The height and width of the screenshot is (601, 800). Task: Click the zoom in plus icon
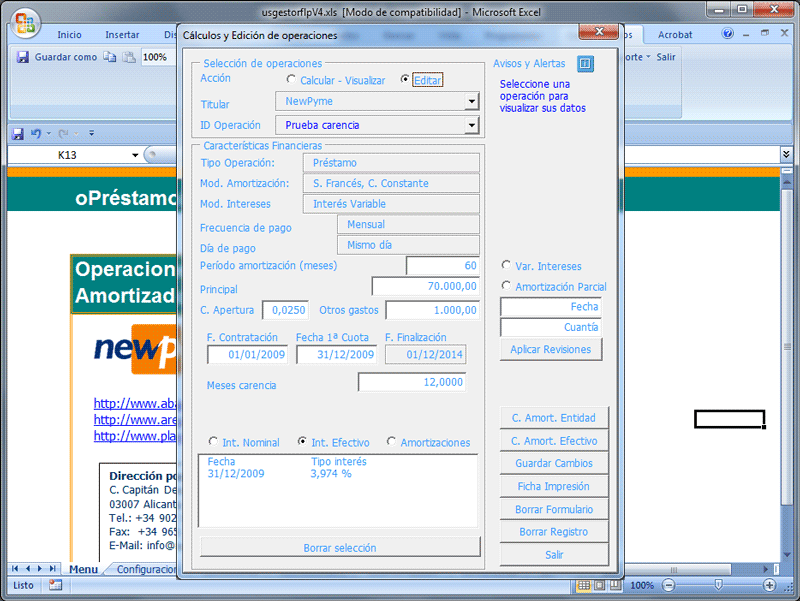(769, 585)
